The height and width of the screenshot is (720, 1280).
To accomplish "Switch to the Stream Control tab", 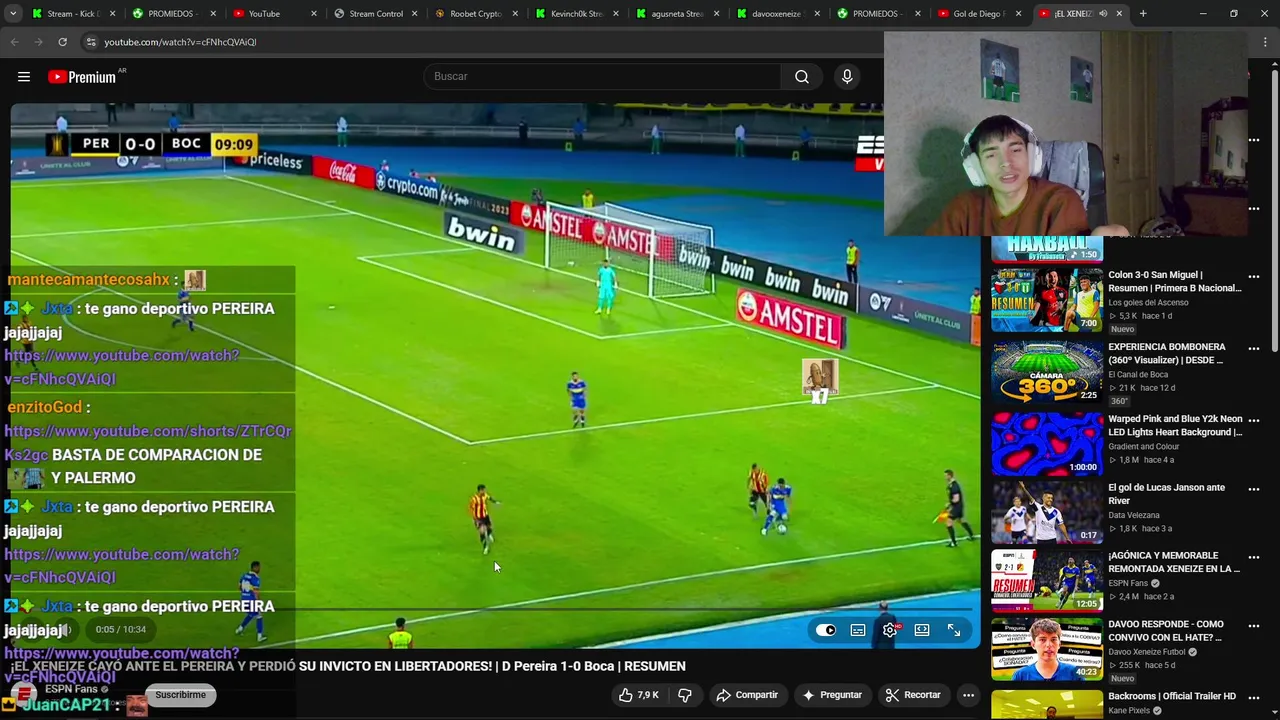I will (374, 14).
